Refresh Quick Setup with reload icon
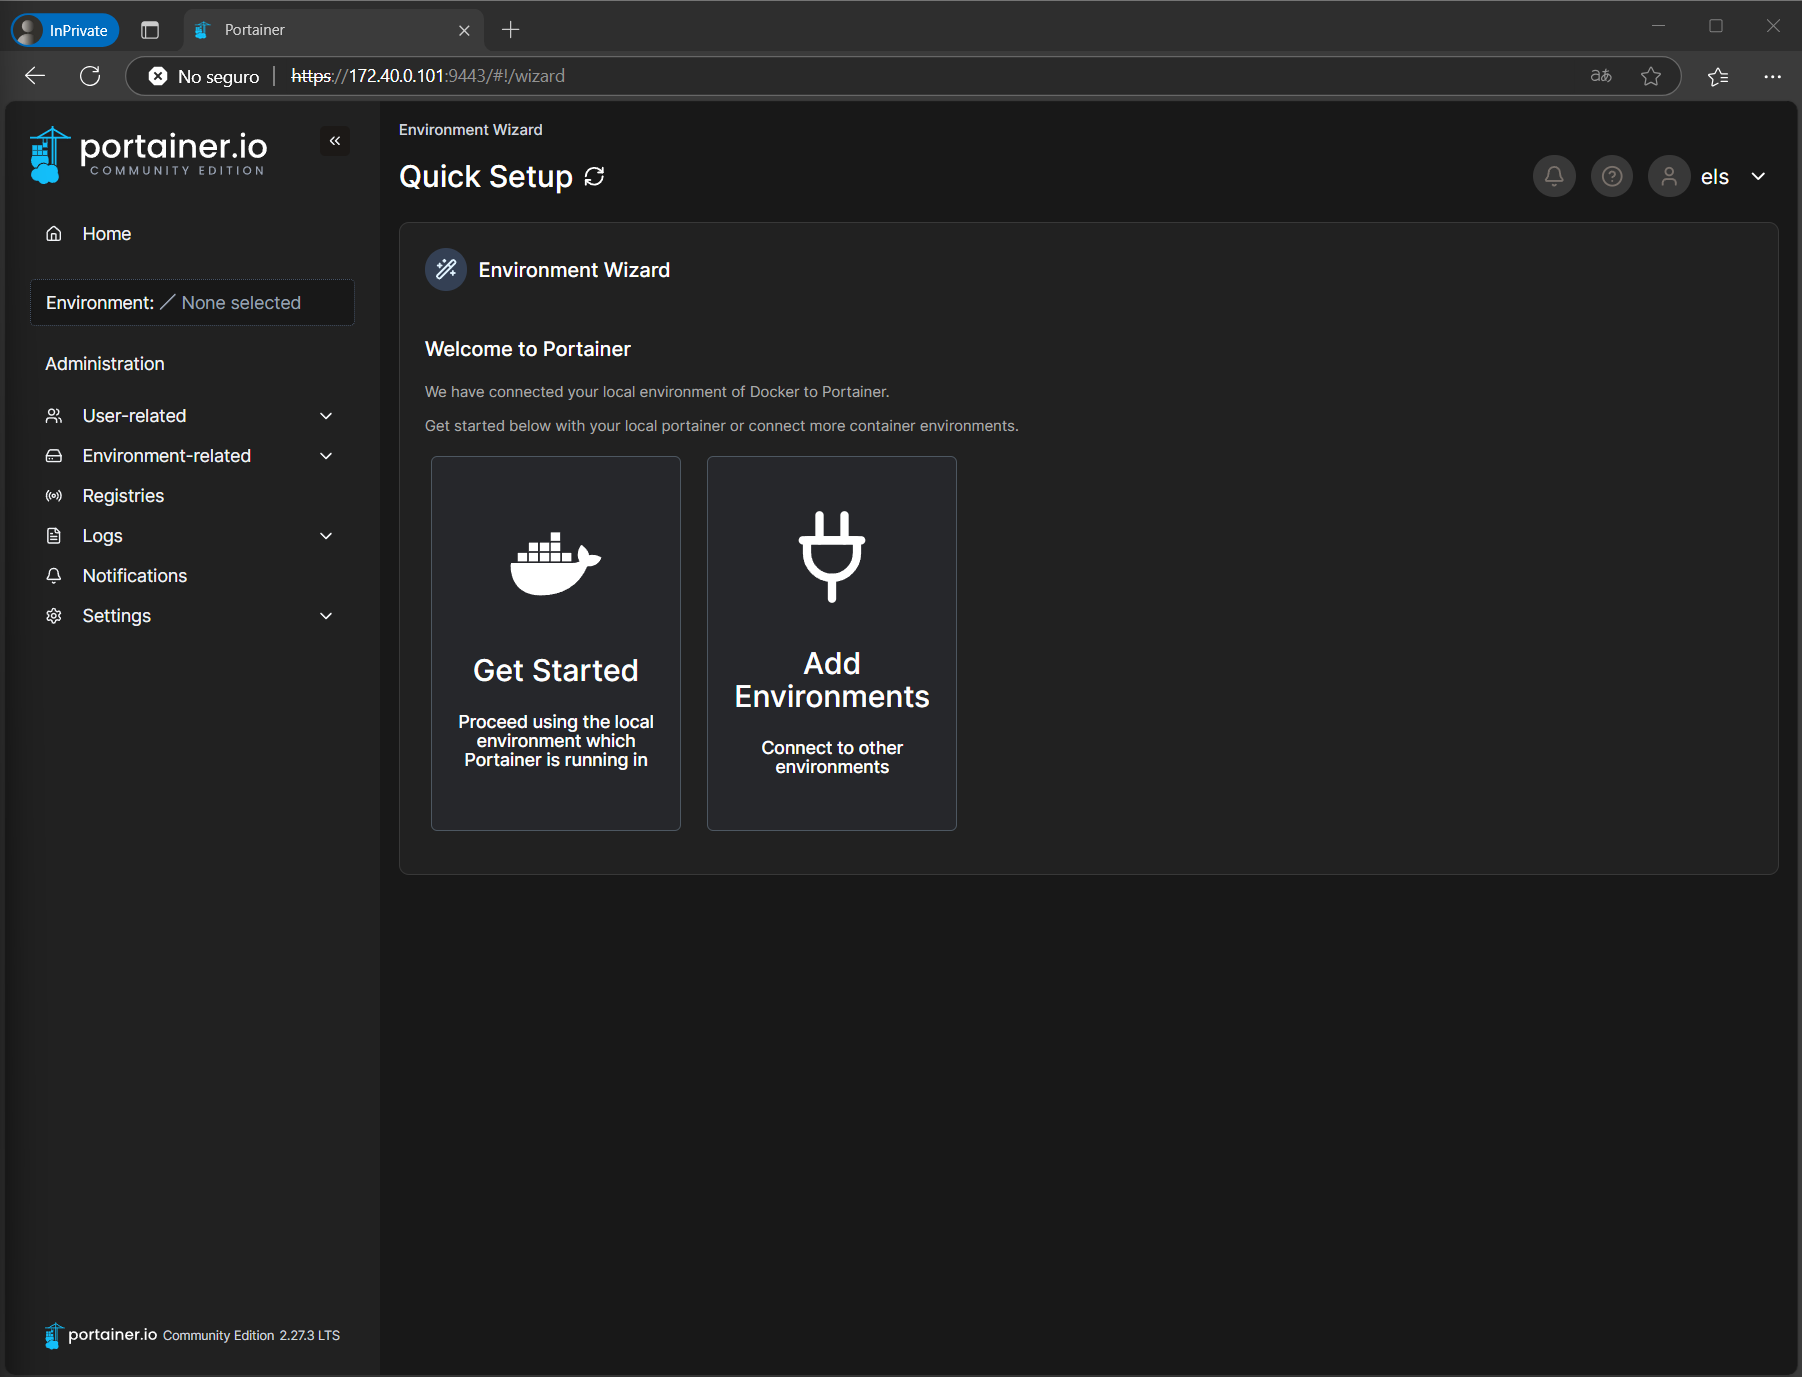 click(594, 177)
